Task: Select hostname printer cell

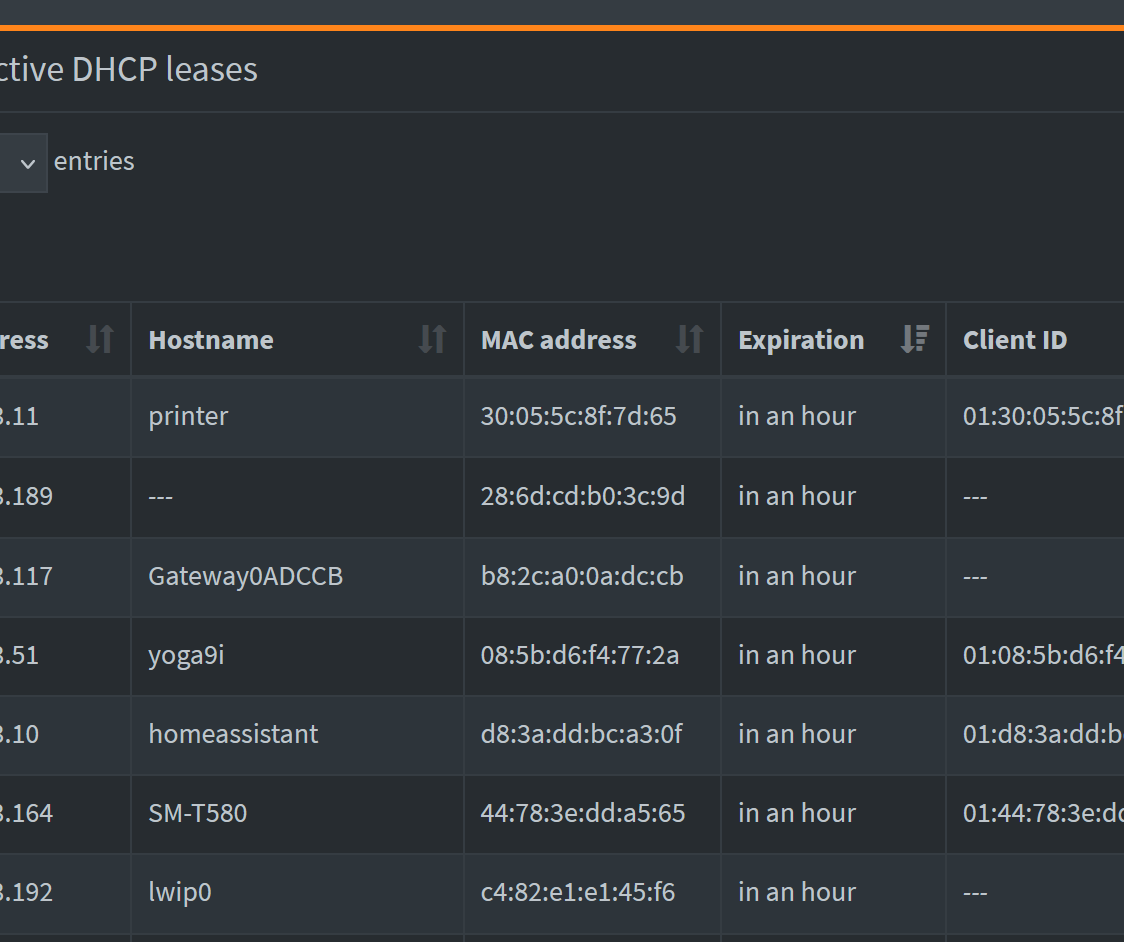Action: pos(297,417)
